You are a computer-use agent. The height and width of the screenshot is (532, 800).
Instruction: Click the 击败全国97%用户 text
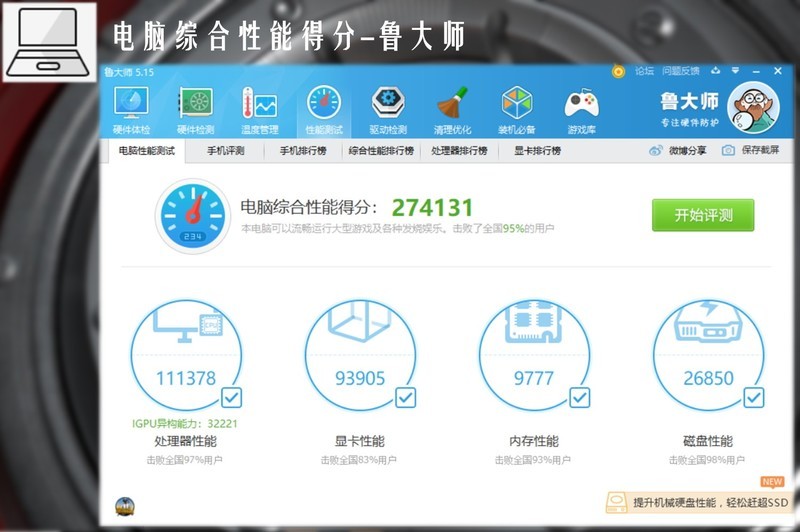pos(185,460)
